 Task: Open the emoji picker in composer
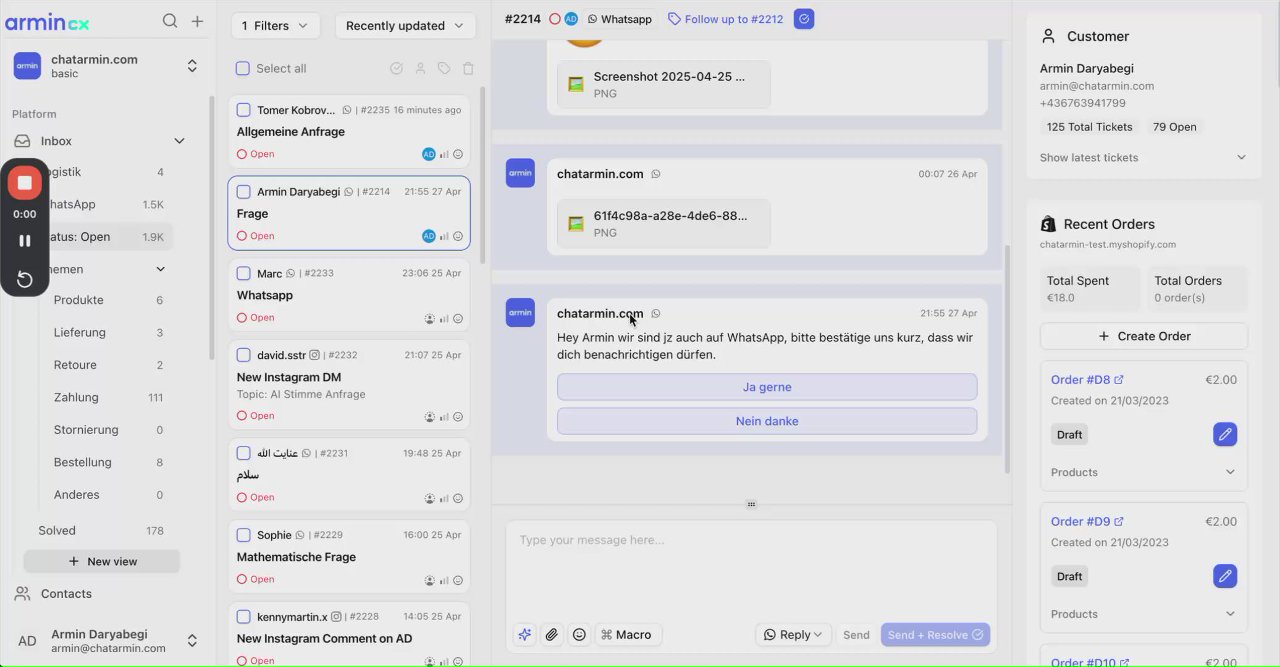579,635
